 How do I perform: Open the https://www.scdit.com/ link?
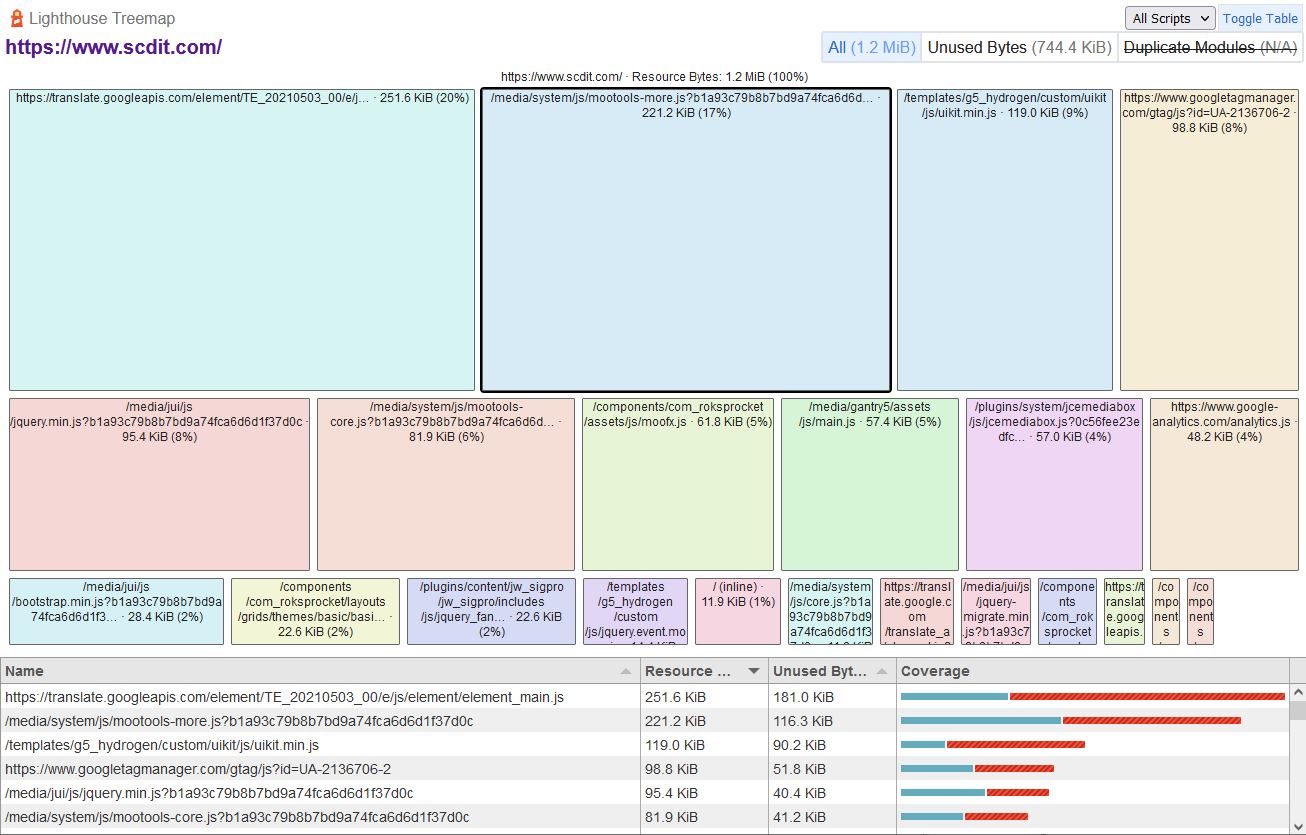pos(113,47)
